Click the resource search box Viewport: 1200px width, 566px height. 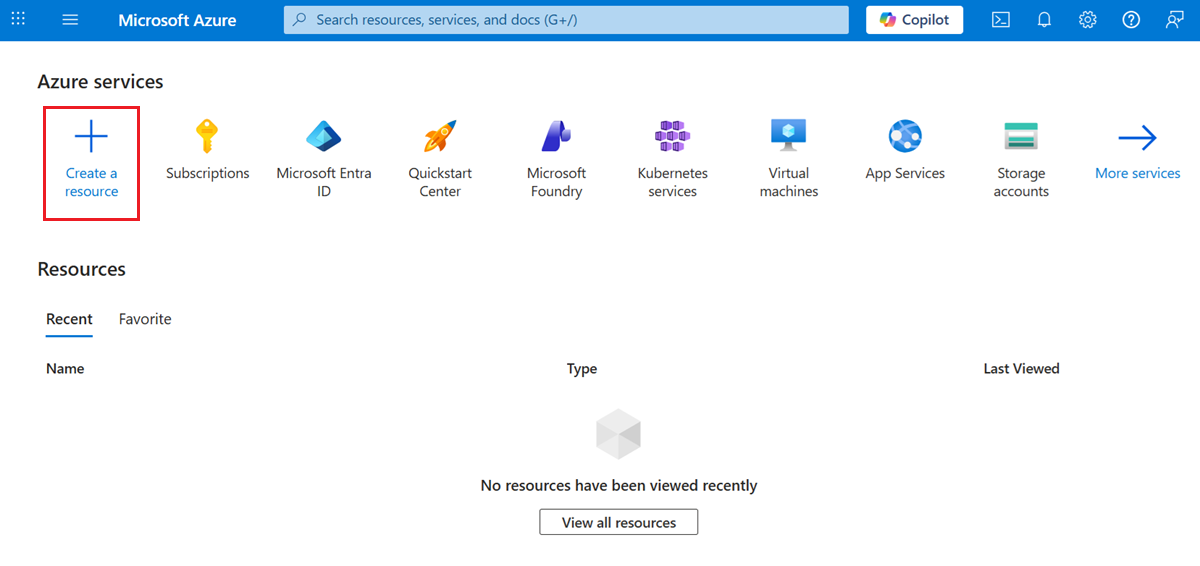(566, 20)
